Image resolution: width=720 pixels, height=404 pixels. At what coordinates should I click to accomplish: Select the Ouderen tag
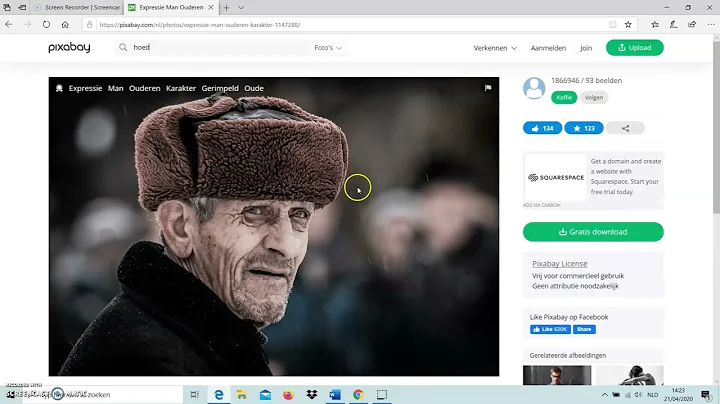tap(145, 88)
